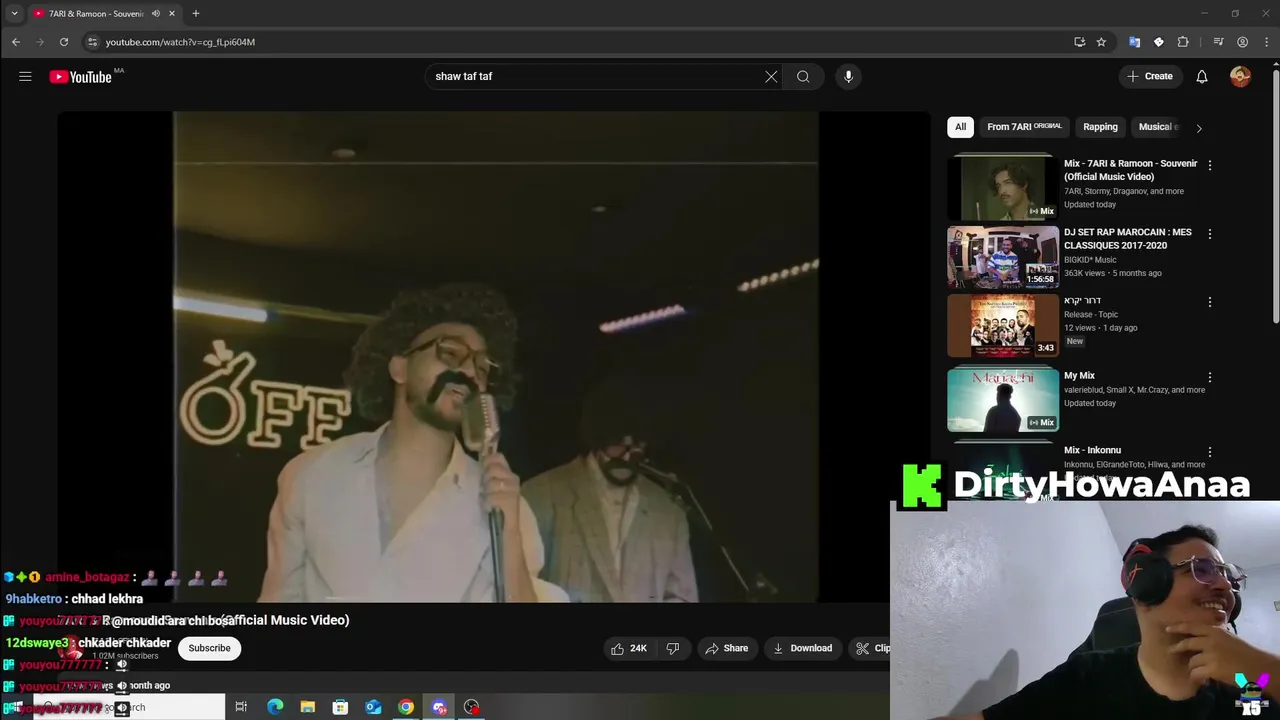This screenshot has height=720, width=1280.
Task: Open the Extensions puzzle menu
Action: pos(1183,42)
